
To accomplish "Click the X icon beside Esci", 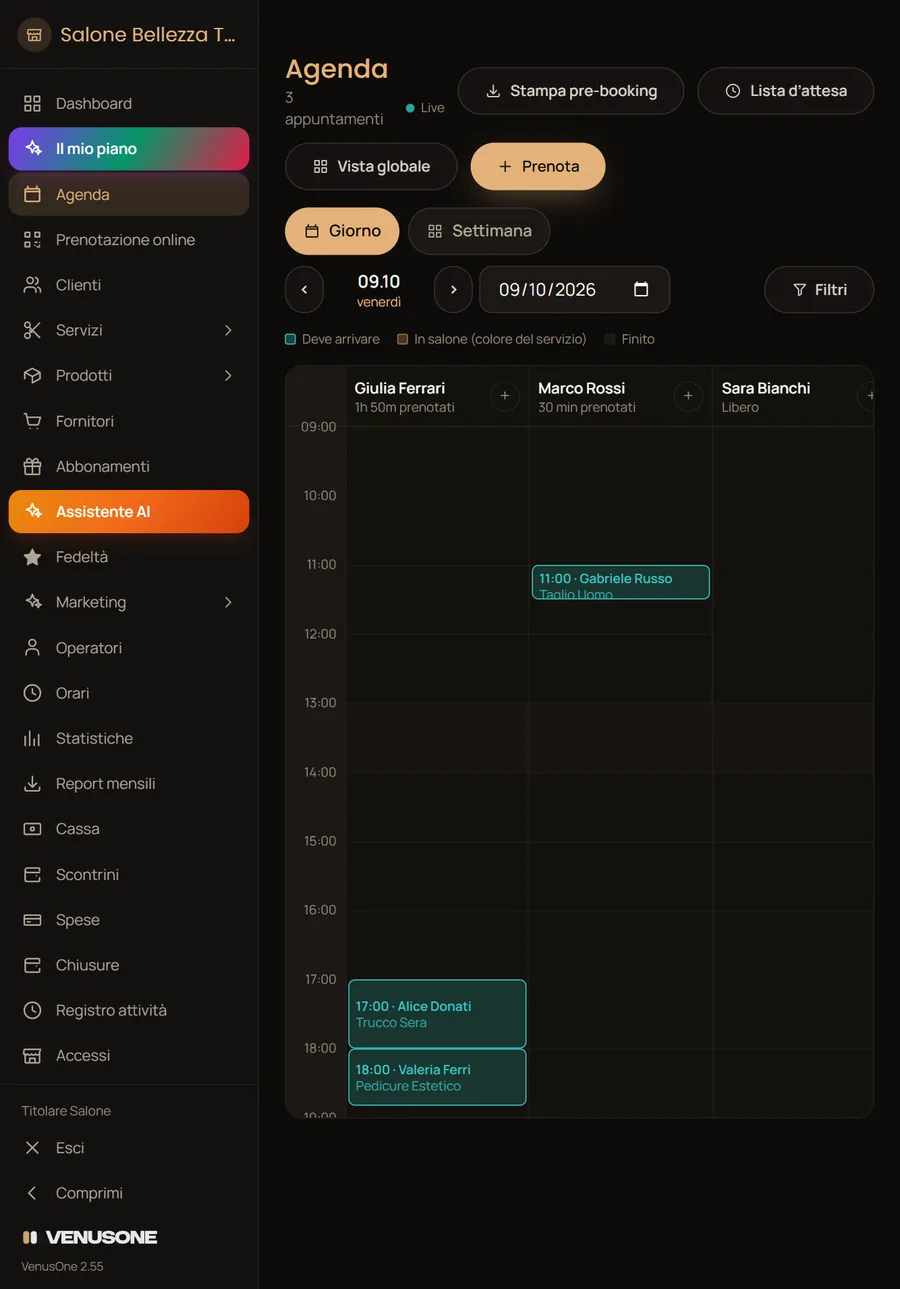I will click(33, 1148).
